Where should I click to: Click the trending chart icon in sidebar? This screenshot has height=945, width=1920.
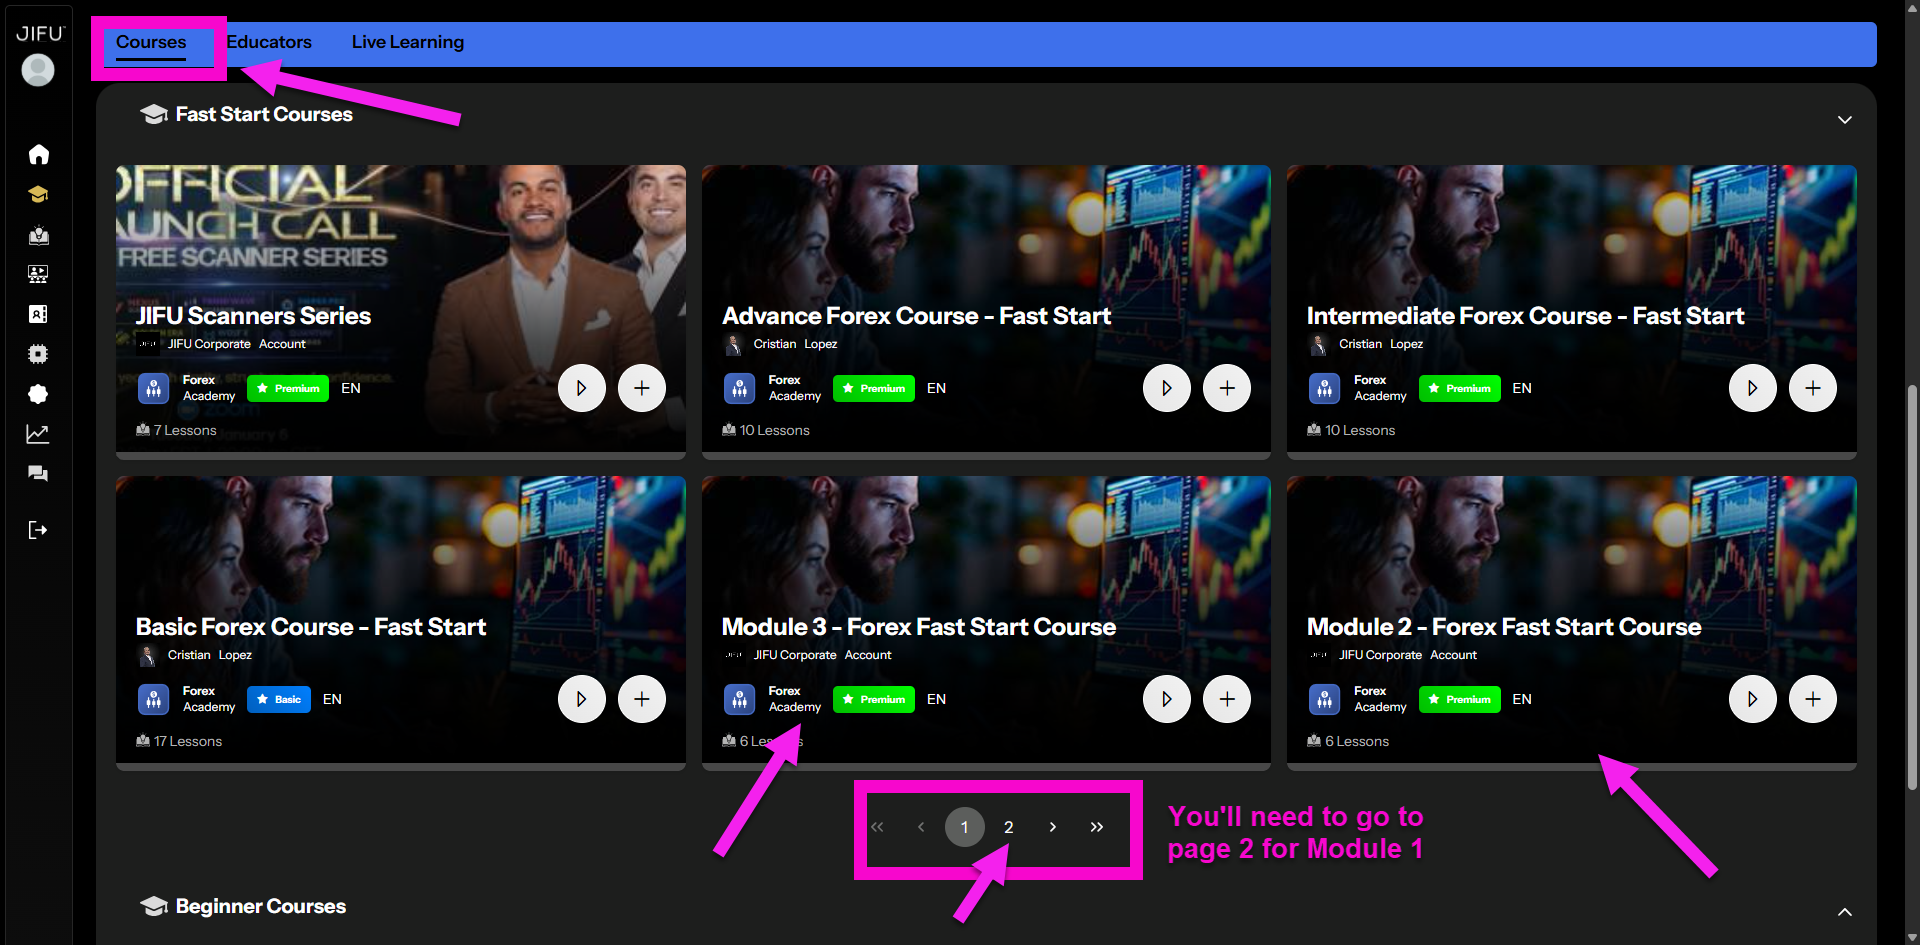pos(38,434)
